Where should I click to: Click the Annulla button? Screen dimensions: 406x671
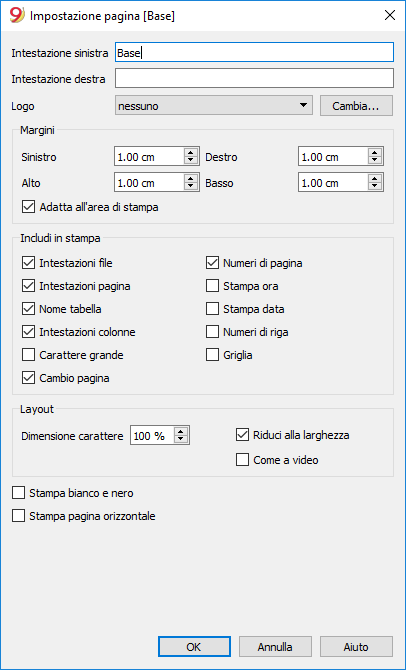coord(275,647)
